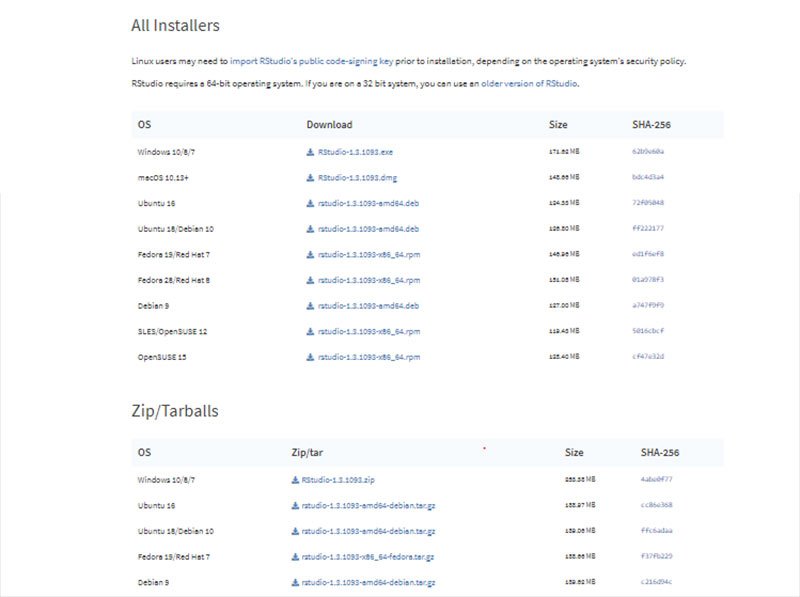Click download icon in Fedora 28/Red Hat 8 row
The height and width of the screenshot is (597, 800).
click(310, 280)
